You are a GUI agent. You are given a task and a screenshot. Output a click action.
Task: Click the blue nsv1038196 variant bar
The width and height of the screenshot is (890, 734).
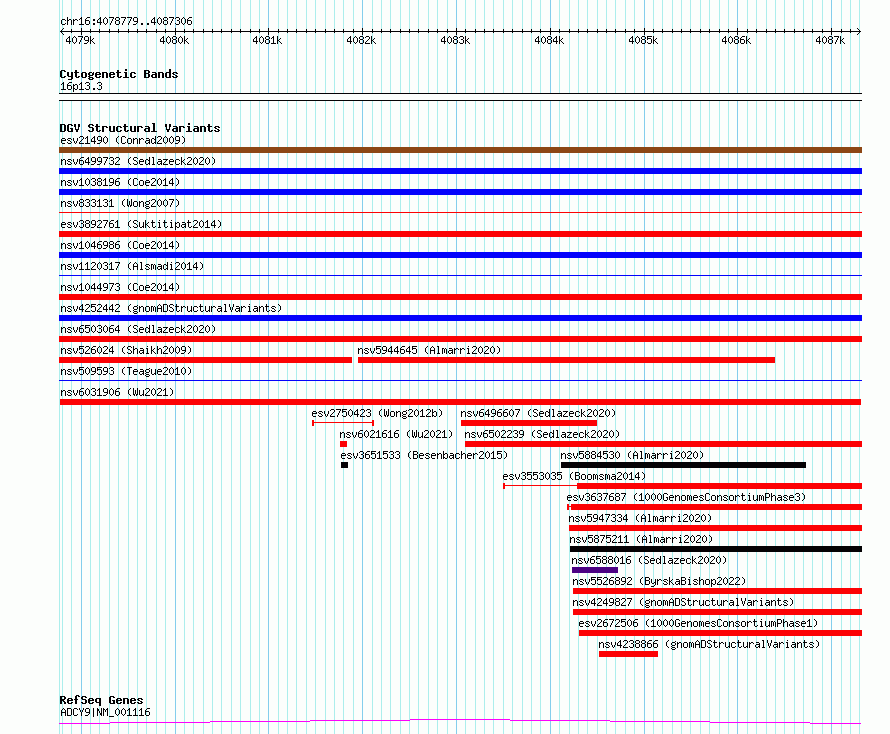[460, 192]
